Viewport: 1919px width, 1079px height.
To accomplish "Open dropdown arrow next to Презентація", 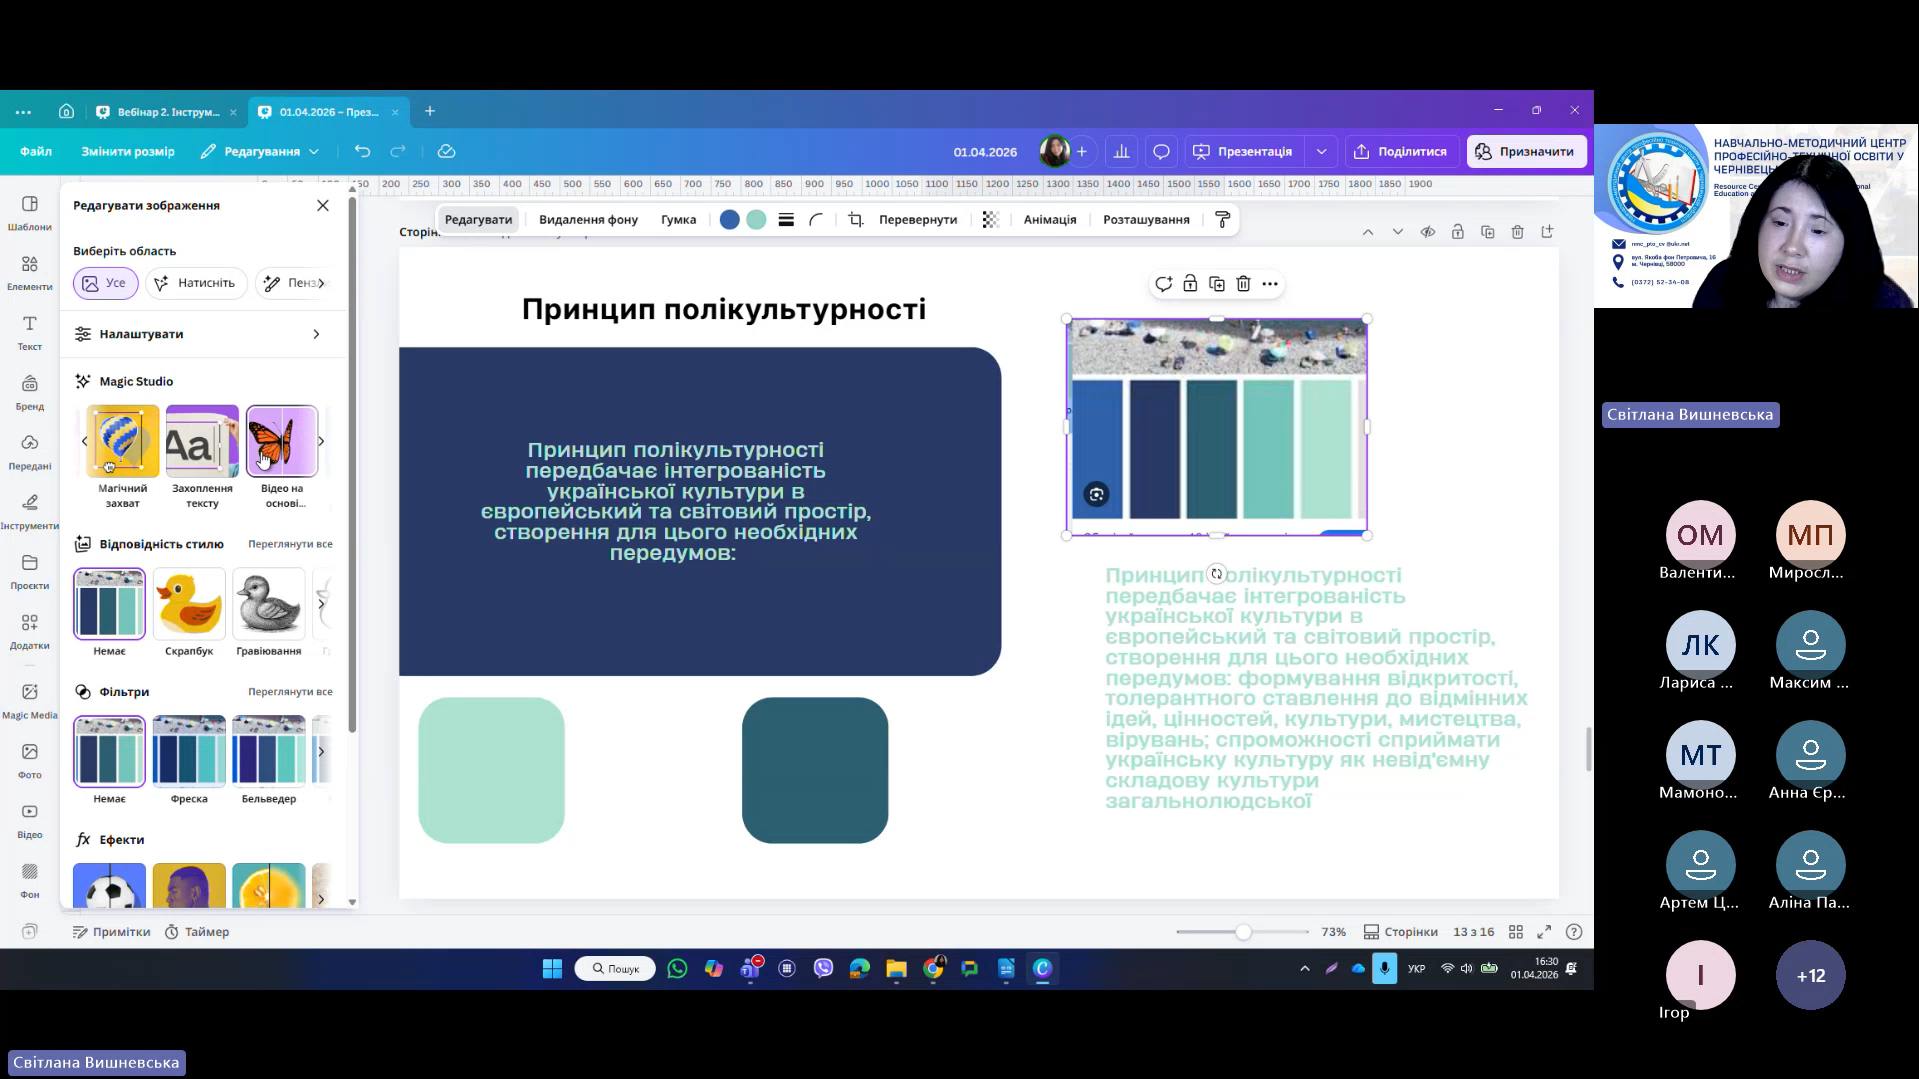I will pyautogui.click(x=1321, y=152).
